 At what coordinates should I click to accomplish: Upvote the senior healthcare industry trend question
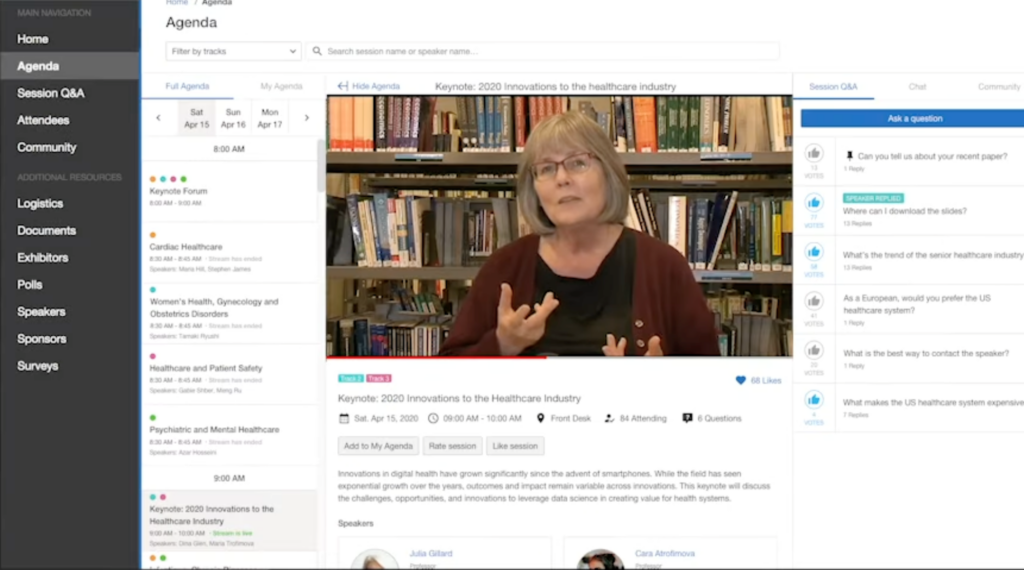click(814, 252)
